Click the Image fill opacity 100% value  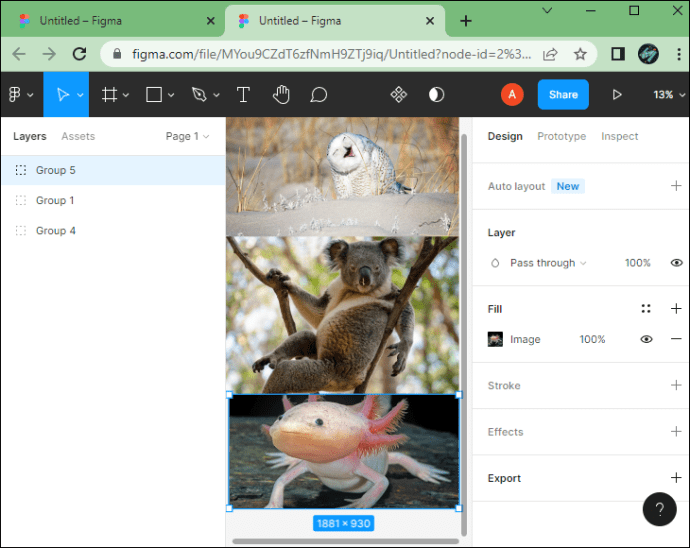[592, 339]
